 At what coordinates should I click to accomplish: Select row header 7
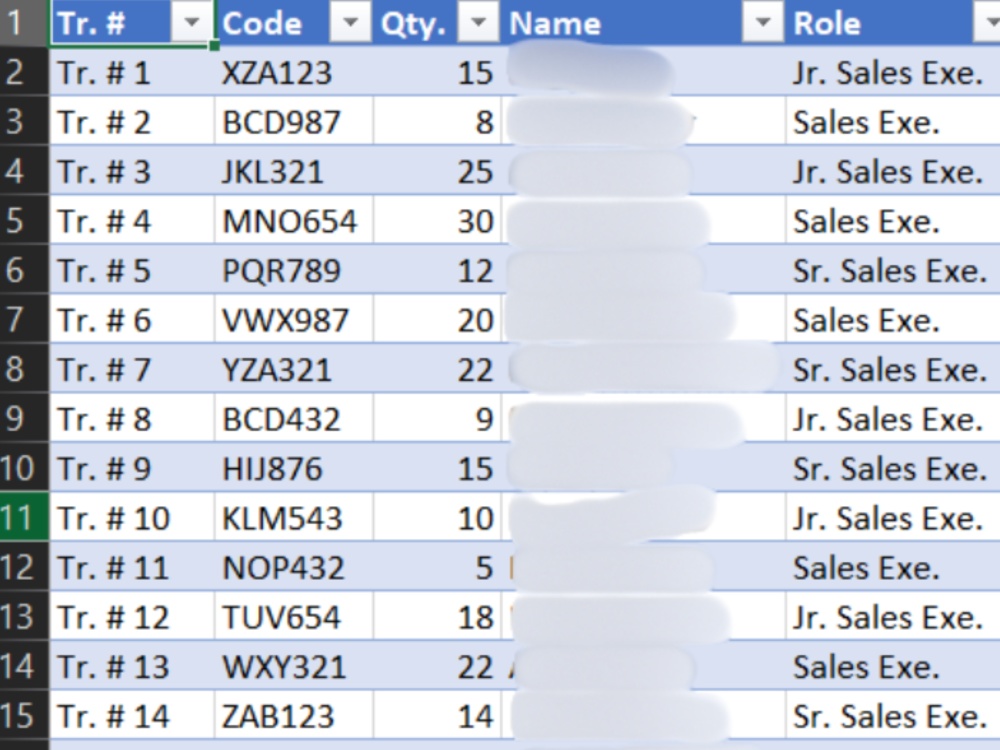click(24, 320)
